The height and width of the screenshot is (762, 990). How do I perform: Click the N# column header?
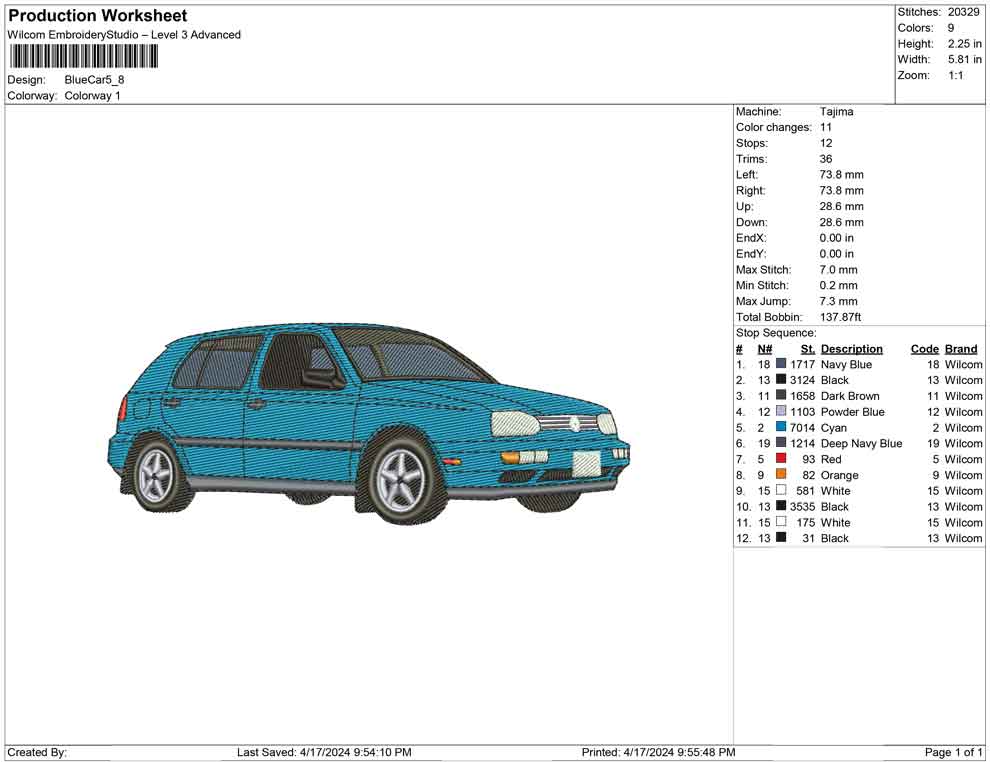[764, 349]
